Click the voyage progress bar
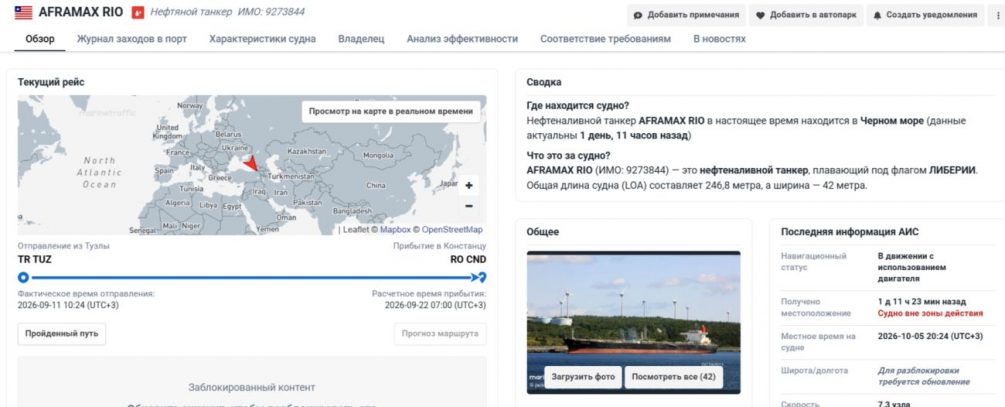 tap(253, 278)
